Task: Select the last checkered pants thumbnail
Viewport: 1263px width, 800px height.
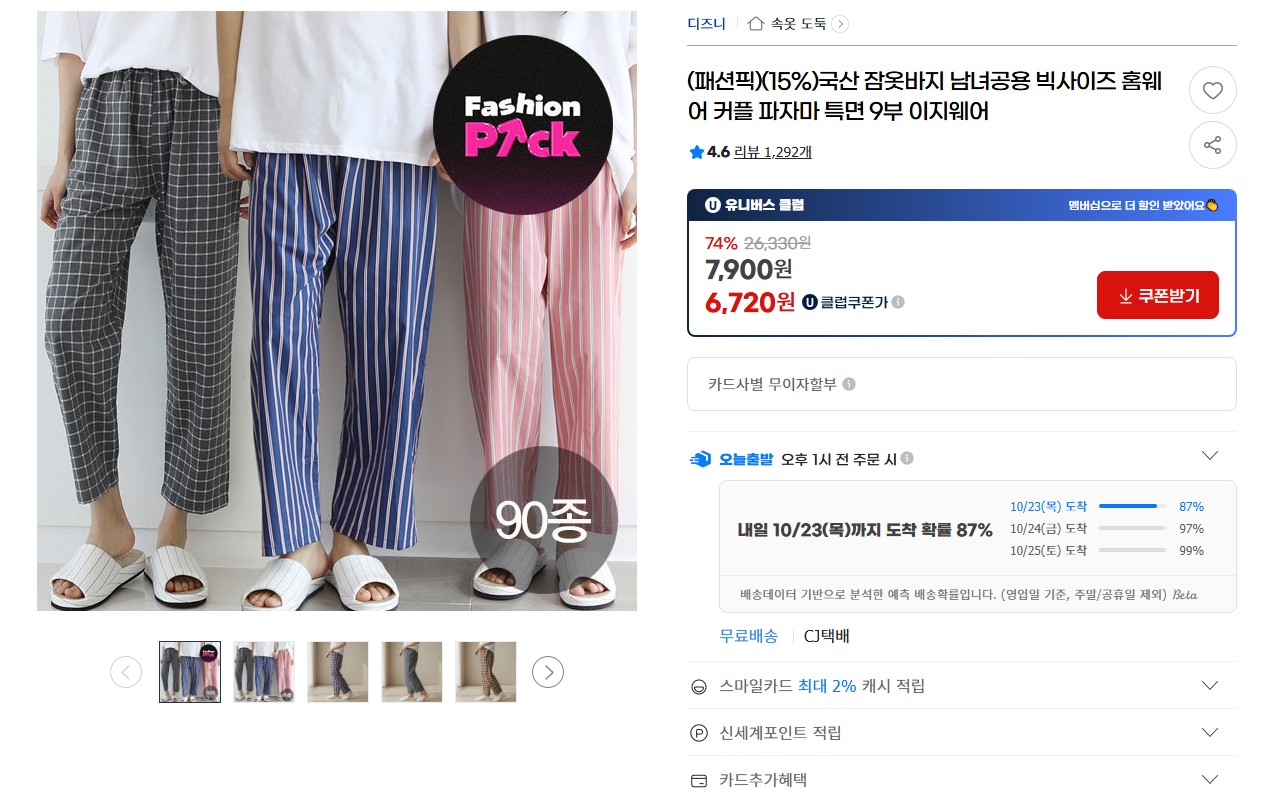Action: (x=486, y=672)
